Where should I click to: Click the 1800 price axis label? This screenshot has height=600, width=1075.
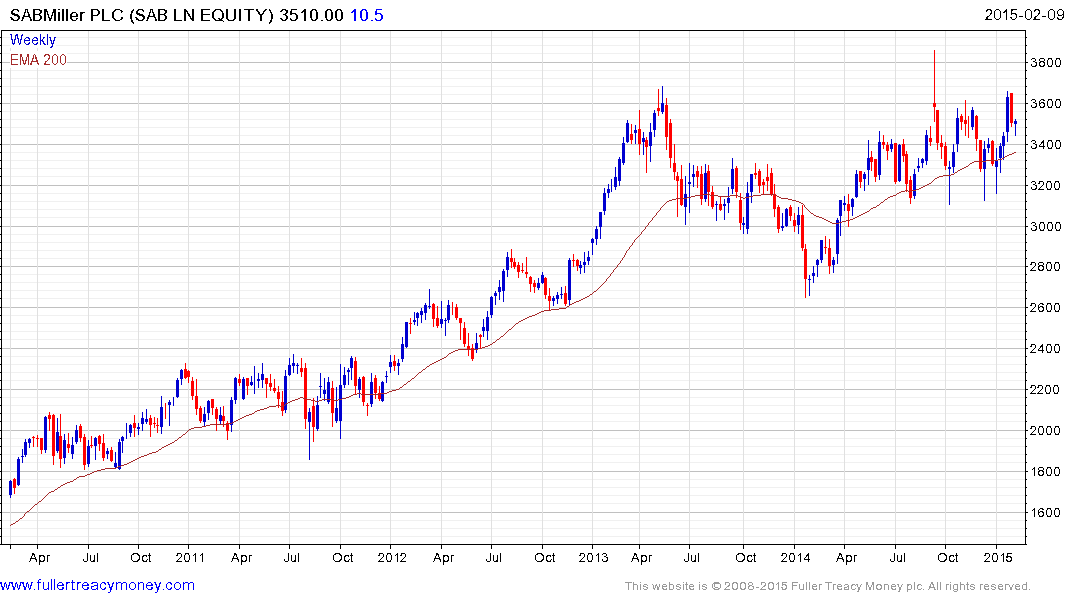click(1046, 472)
